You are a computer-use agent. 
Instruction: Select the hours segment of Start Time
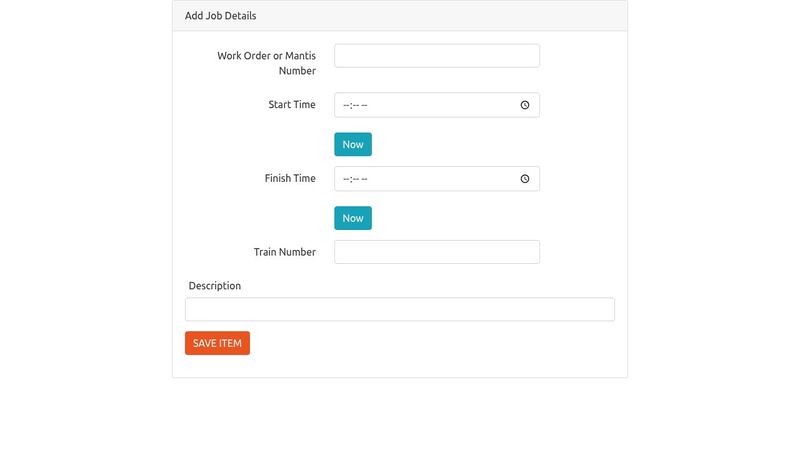[x=346, y=105]
